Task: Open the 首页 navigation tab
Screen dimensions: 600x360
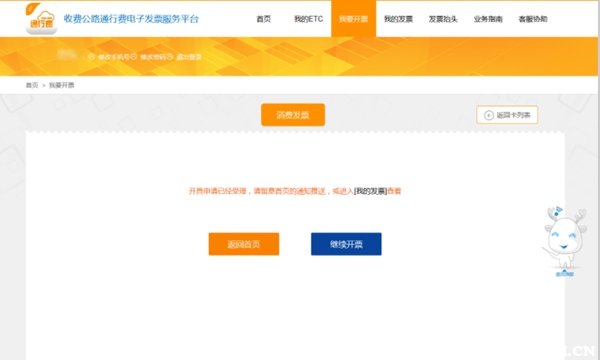Action: [264, 19]
